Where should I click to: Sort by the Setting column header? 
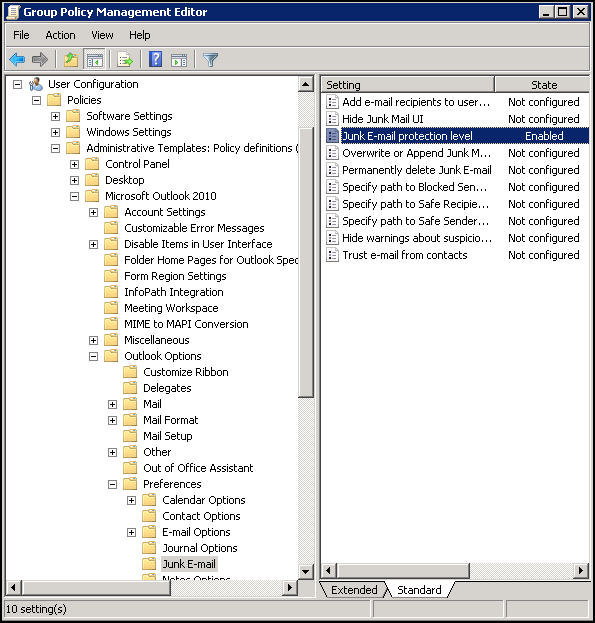(407, 85)
